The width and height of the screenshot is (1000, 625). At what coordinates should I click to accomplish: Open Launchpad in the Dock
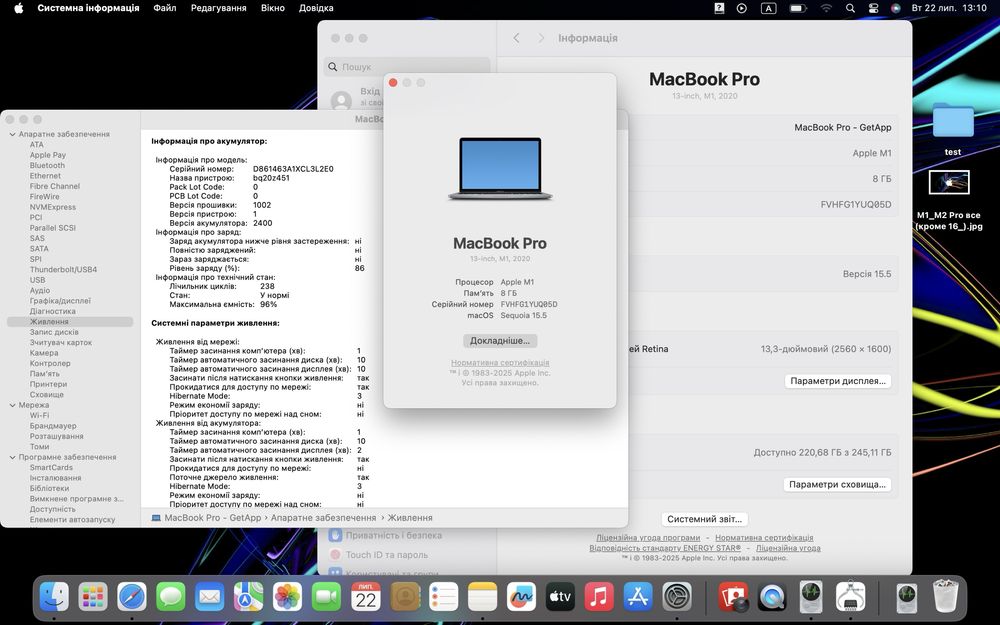[x=93, y=598]
